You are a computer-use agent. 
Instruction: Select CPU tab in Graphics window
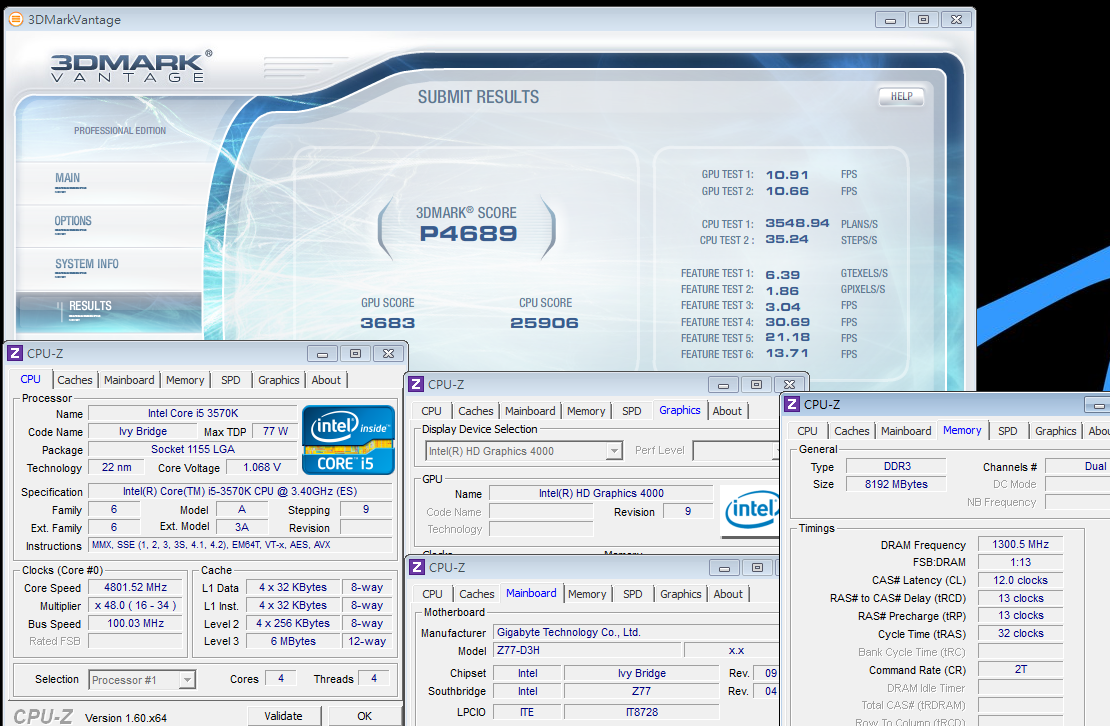point(431,411)
